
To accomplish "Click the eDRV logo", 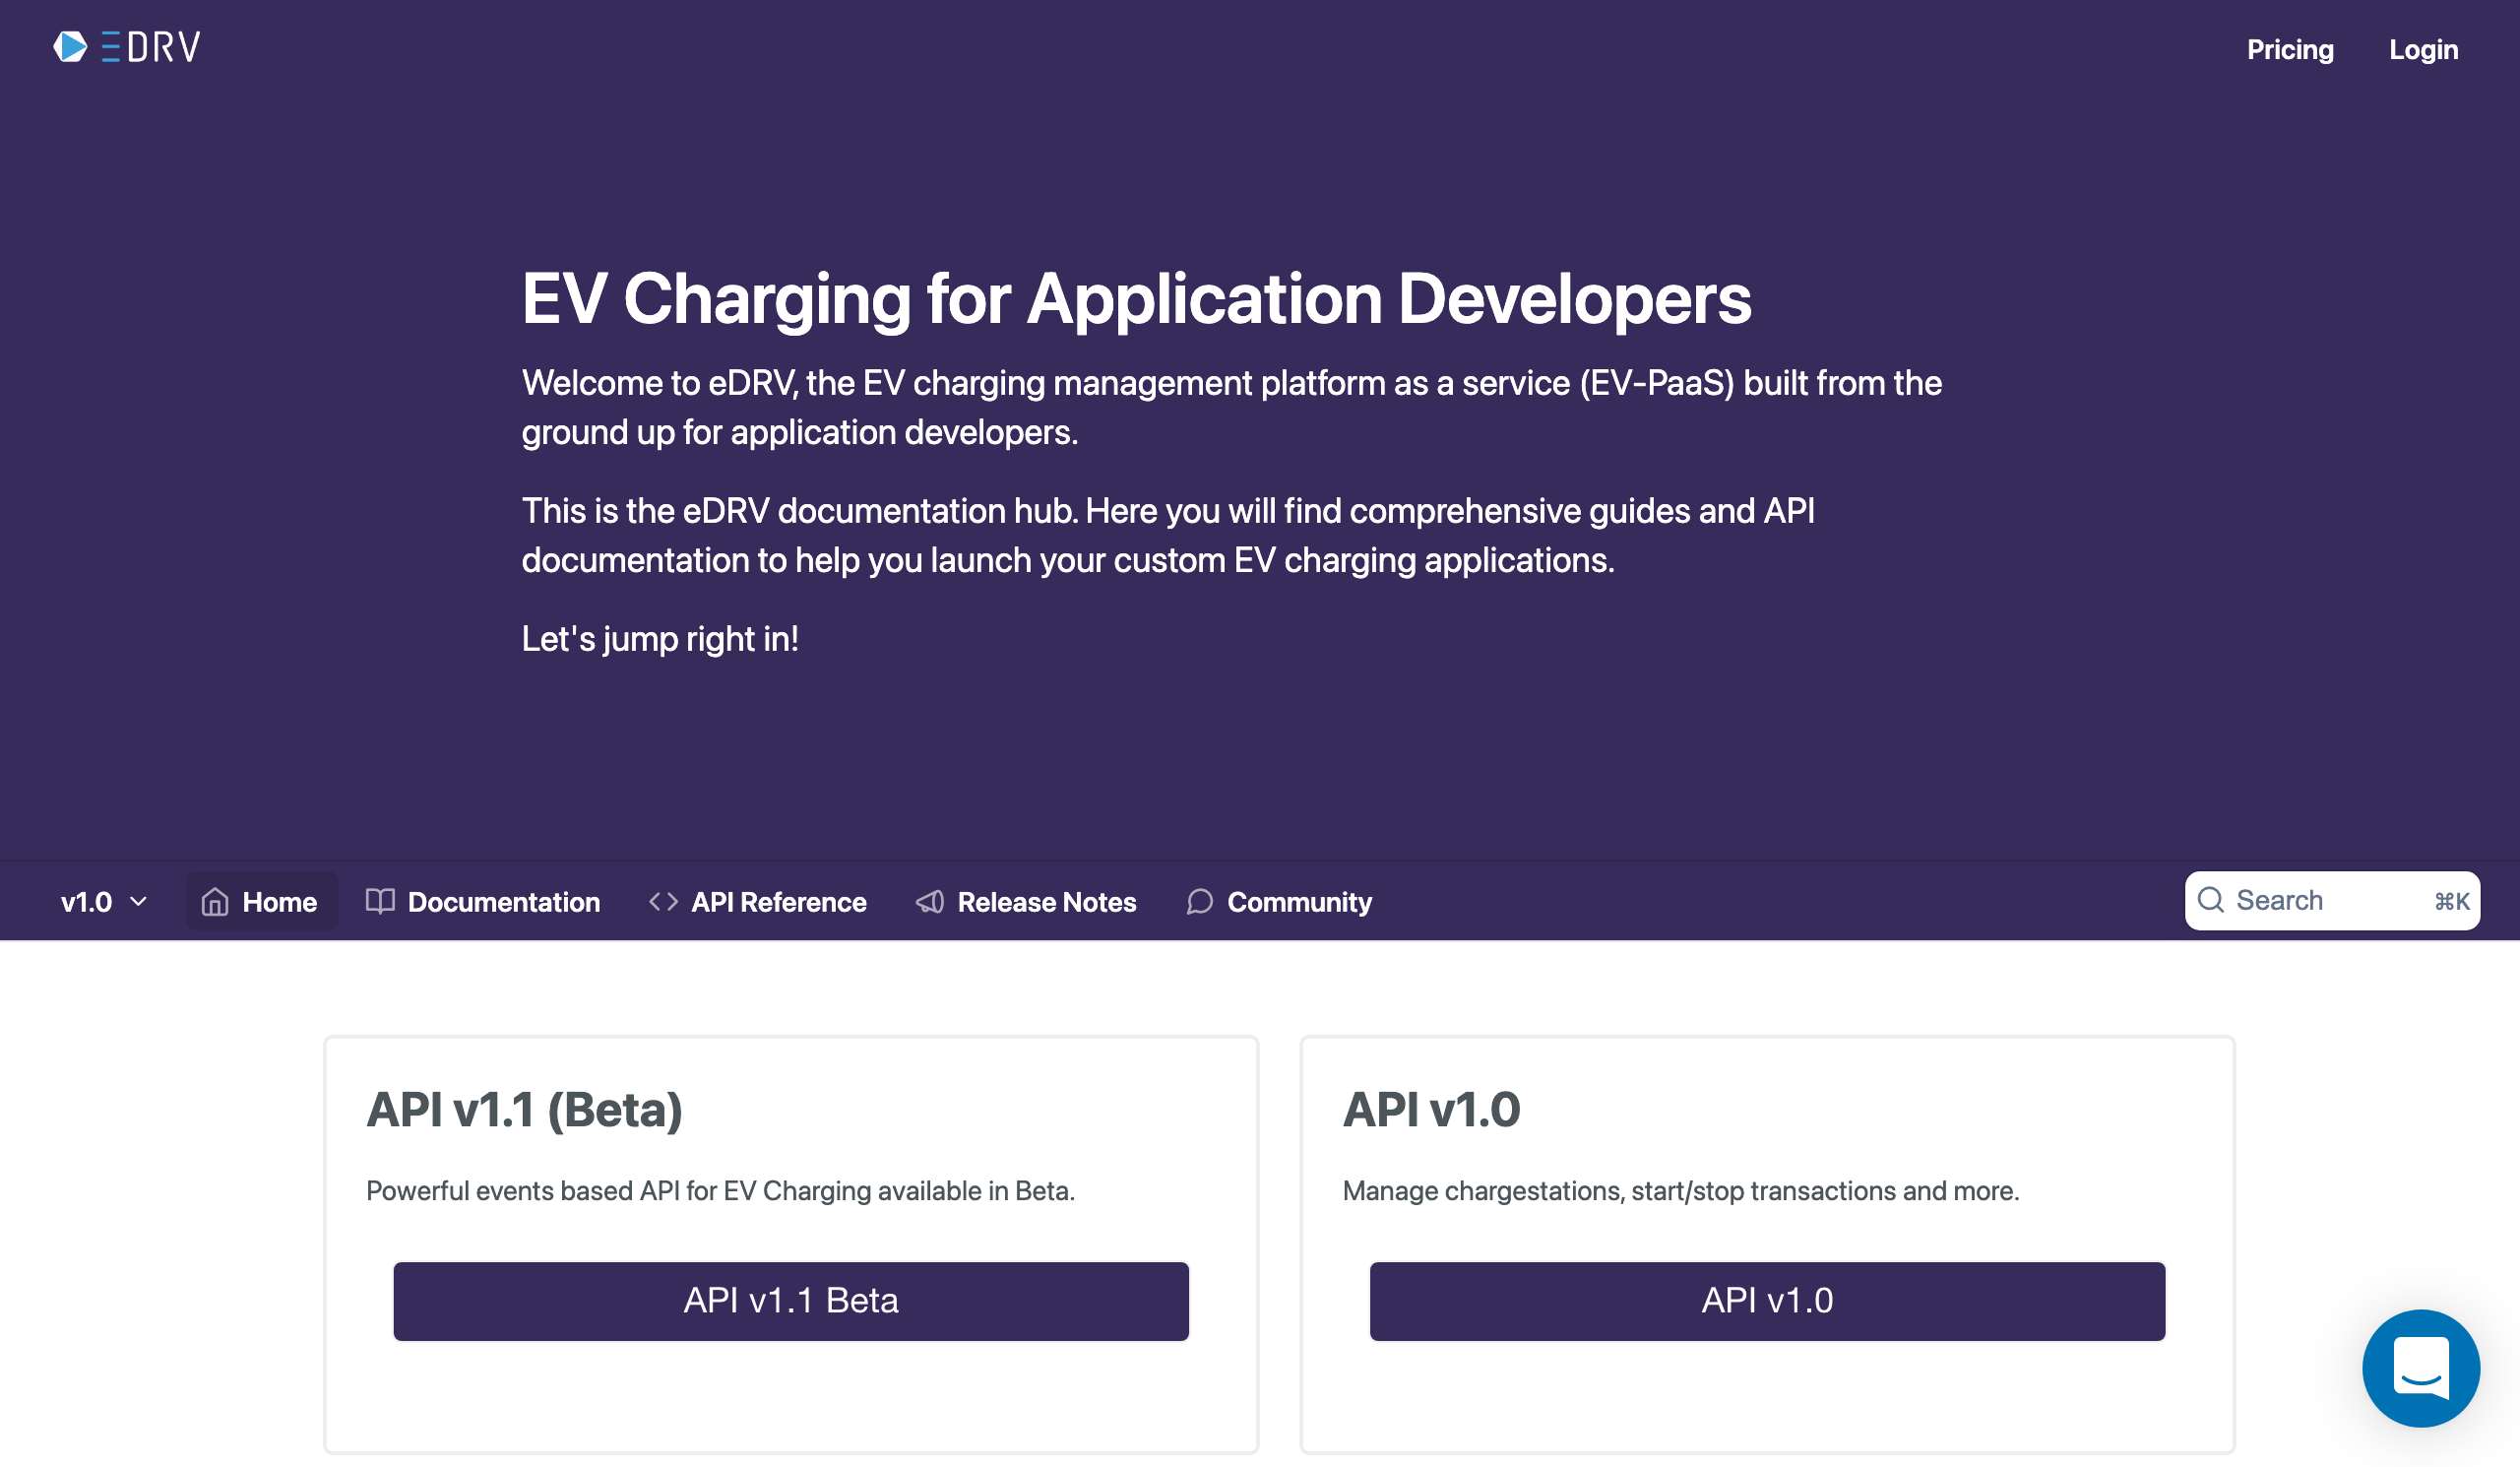I will pos(126,47).
